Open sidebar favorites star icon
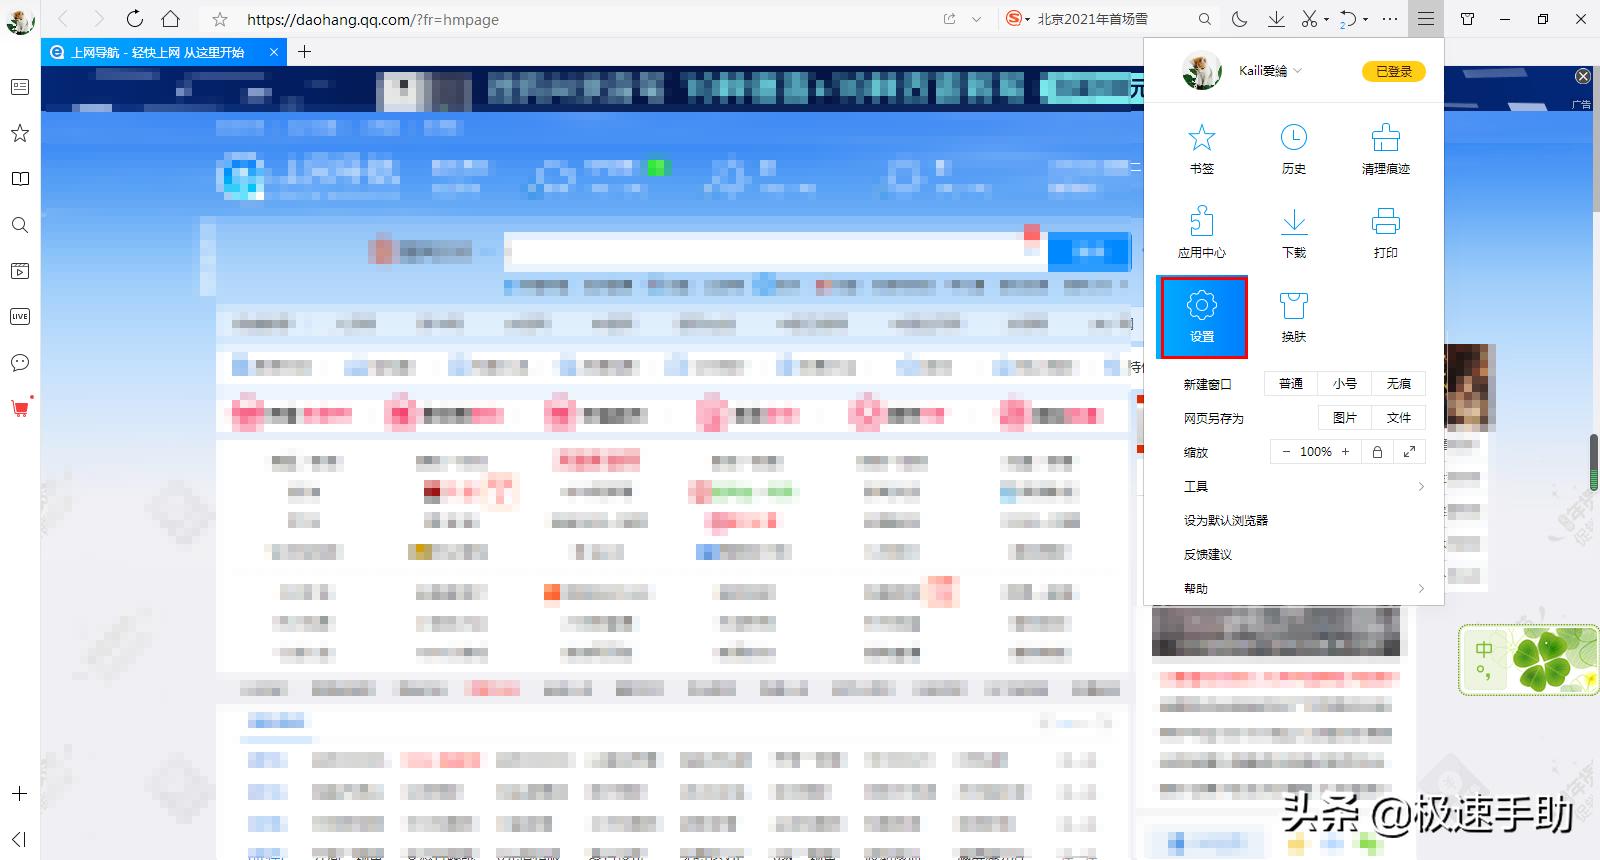 click(x=19, y=133)
